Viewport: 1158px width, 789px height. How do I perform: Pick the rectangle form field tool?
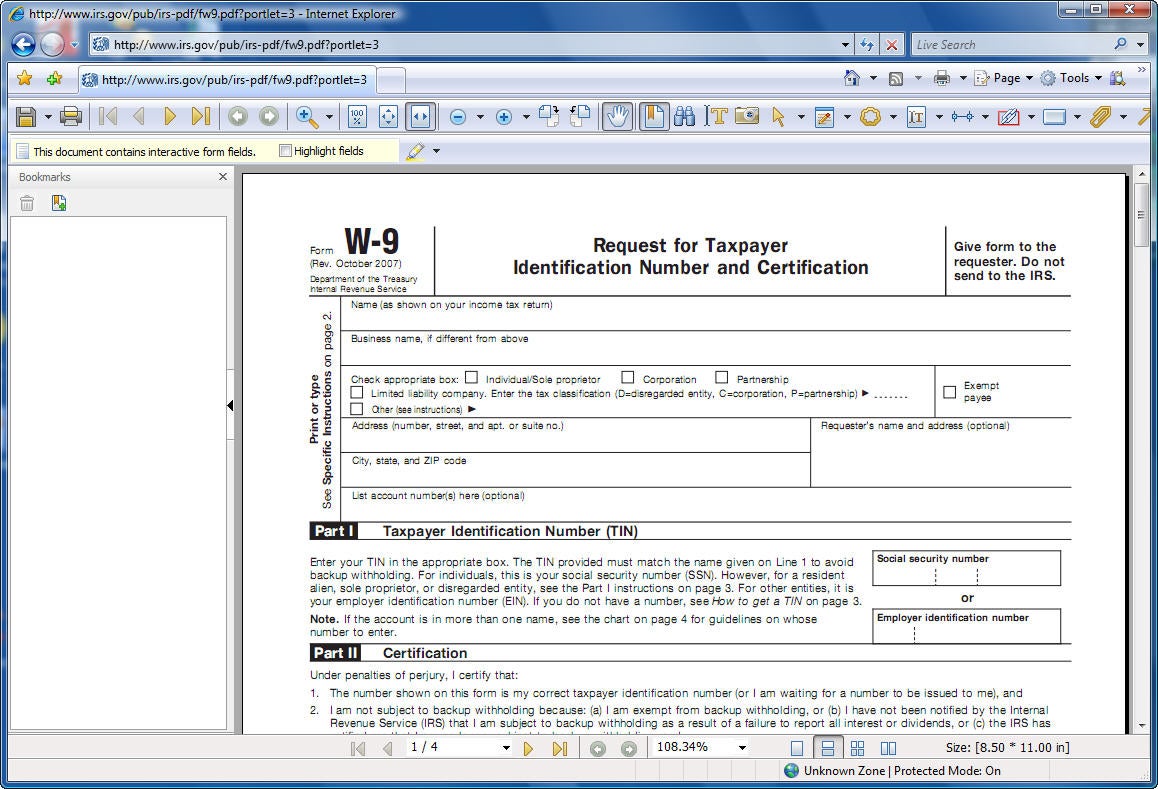point(1054,117)
